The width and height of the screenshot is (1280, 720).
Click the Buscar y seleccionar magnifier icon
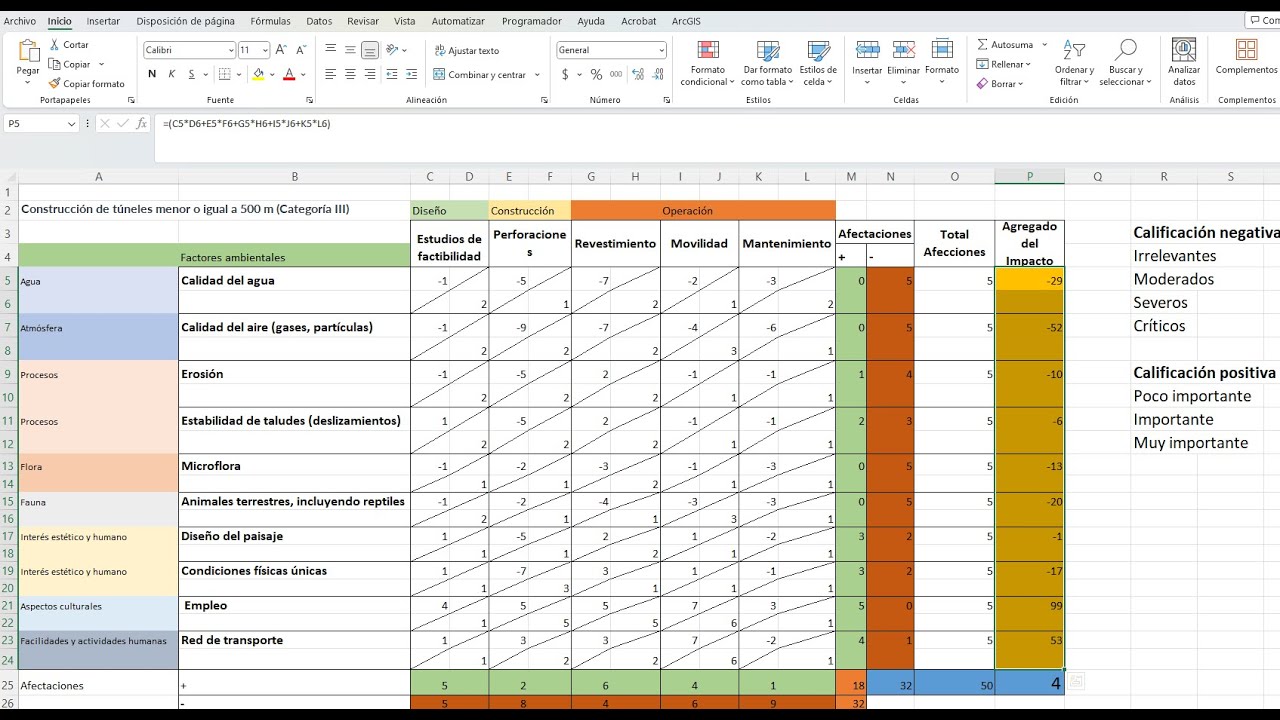tap(1126, 50)
